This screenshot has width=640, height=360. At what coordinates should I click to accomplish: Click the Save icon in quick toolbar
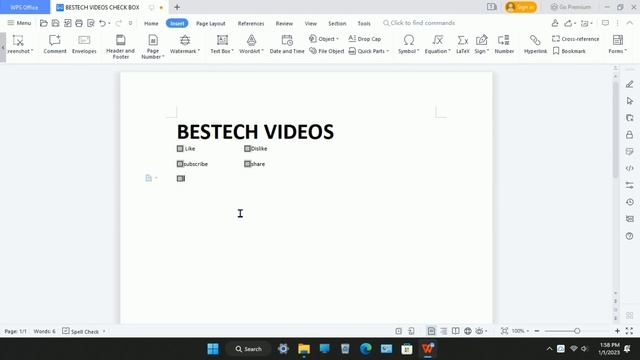[56, 23]
